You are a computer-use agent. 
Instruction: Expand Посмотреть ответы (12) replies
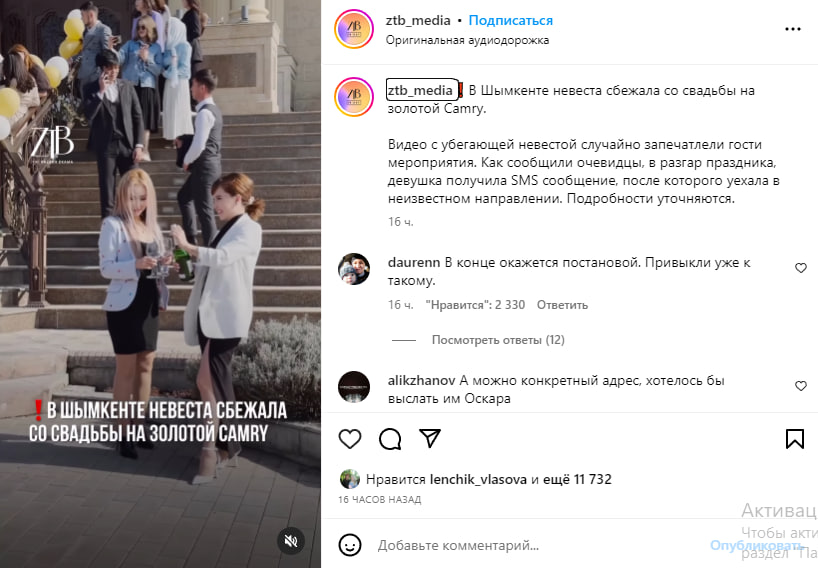[498, 340]
